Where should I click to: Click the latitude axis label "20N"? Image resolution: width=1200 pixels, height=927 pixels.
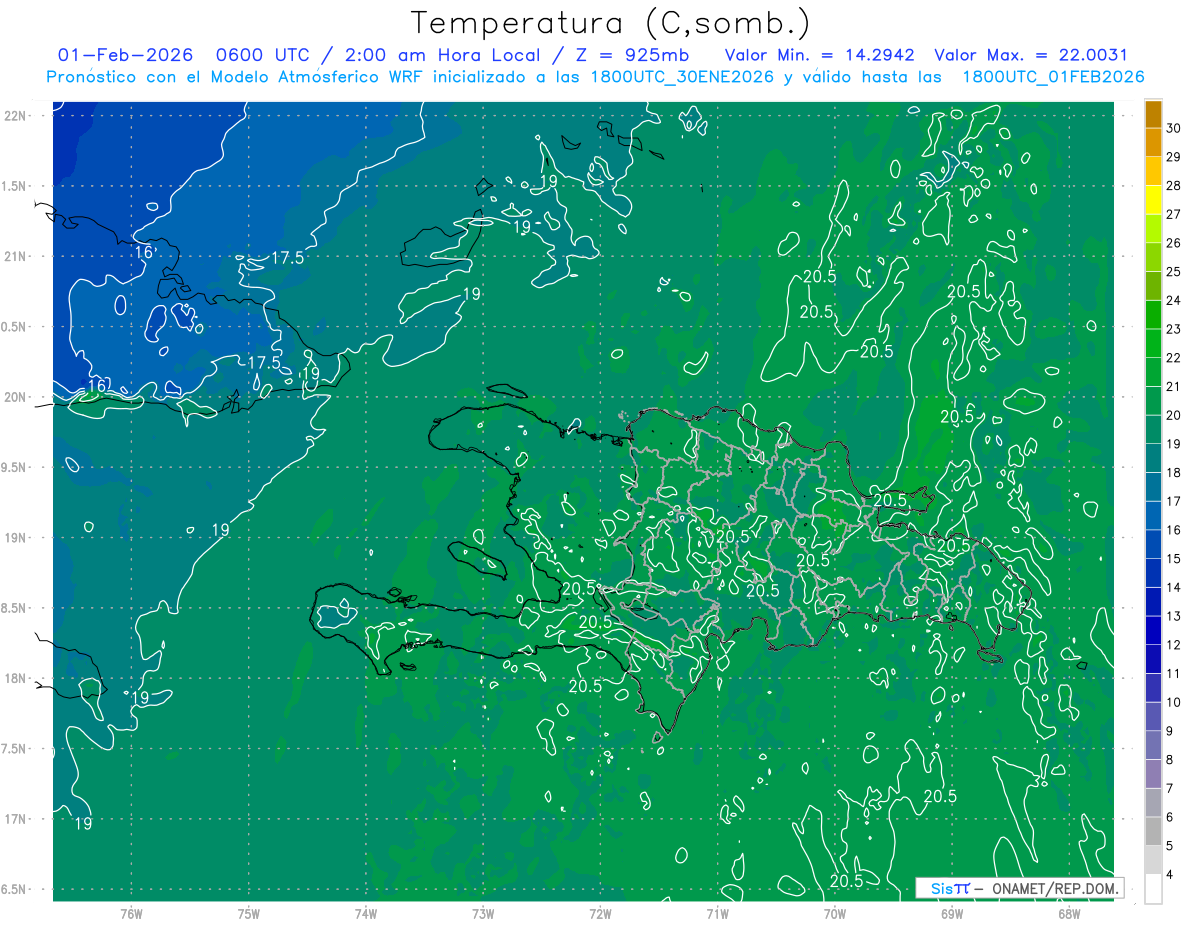pyautogui.click(x=16, y=397)
